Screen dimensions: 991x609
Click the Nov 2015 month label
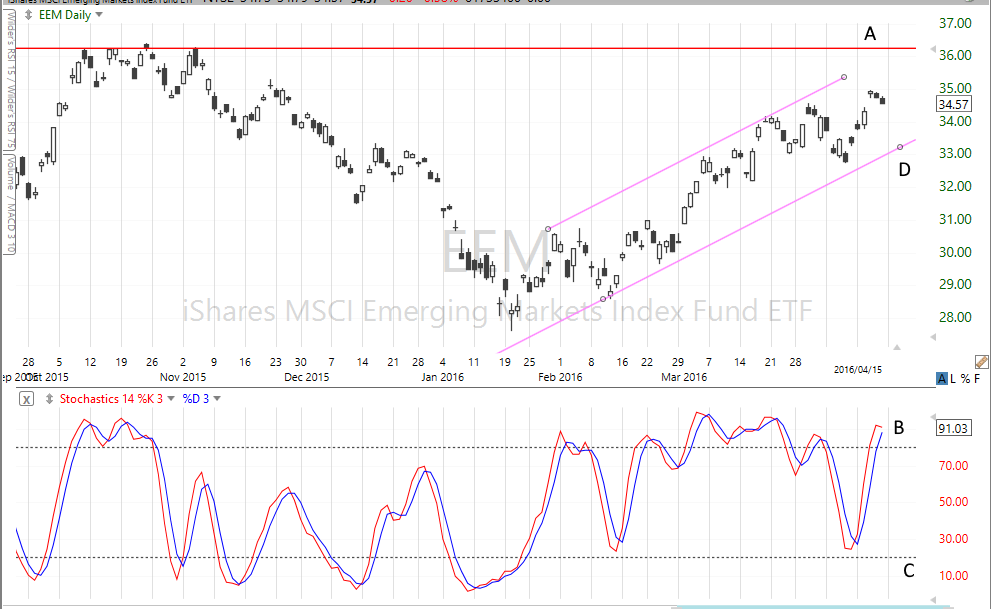tap(183, 377)
